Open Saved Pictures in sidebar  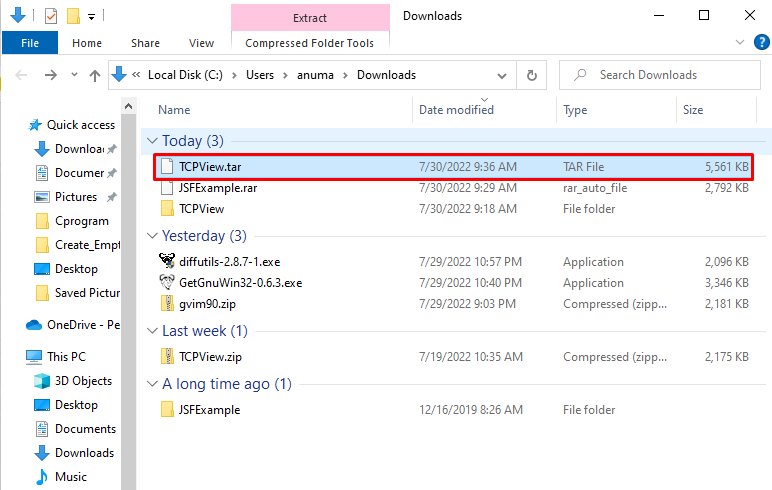[x=87, y=293]
